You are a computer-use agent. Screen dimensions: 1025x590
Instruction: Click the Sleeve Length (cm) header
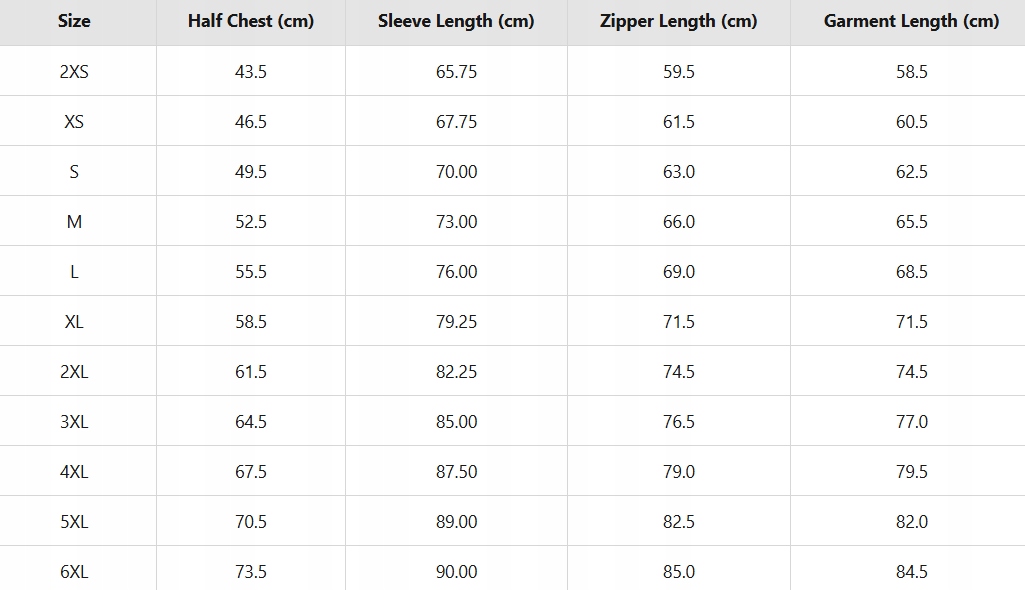point(456,21)
